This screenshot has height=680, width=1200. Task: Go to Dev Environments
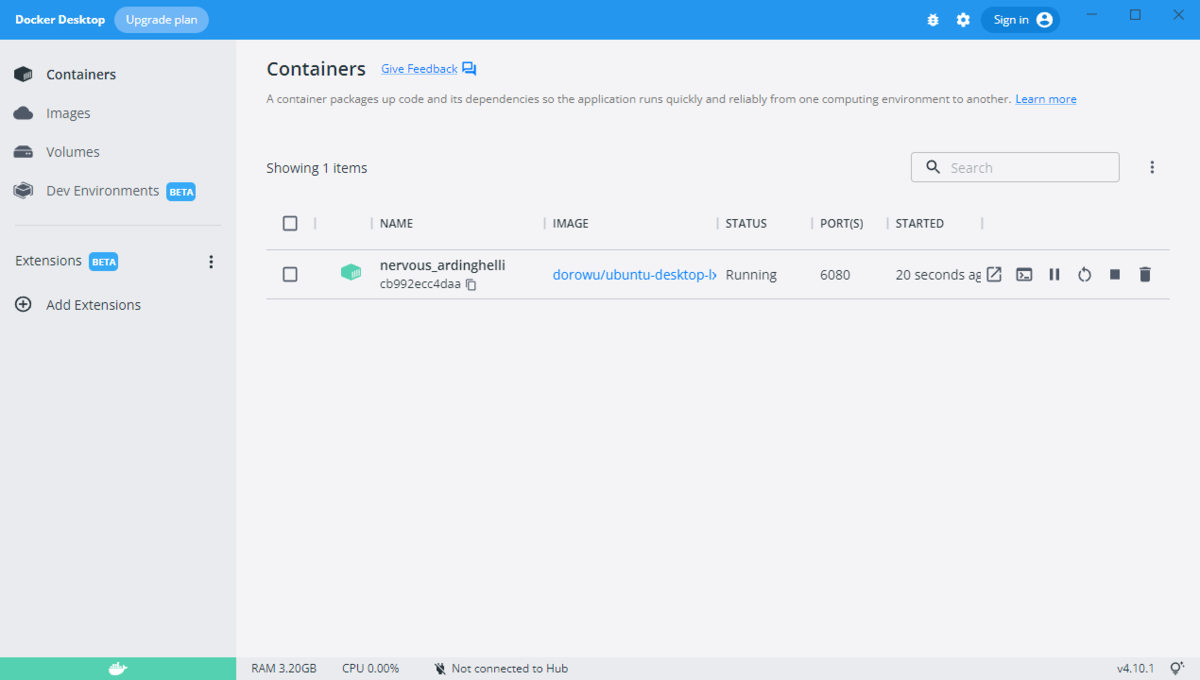(x=101, y=190)
